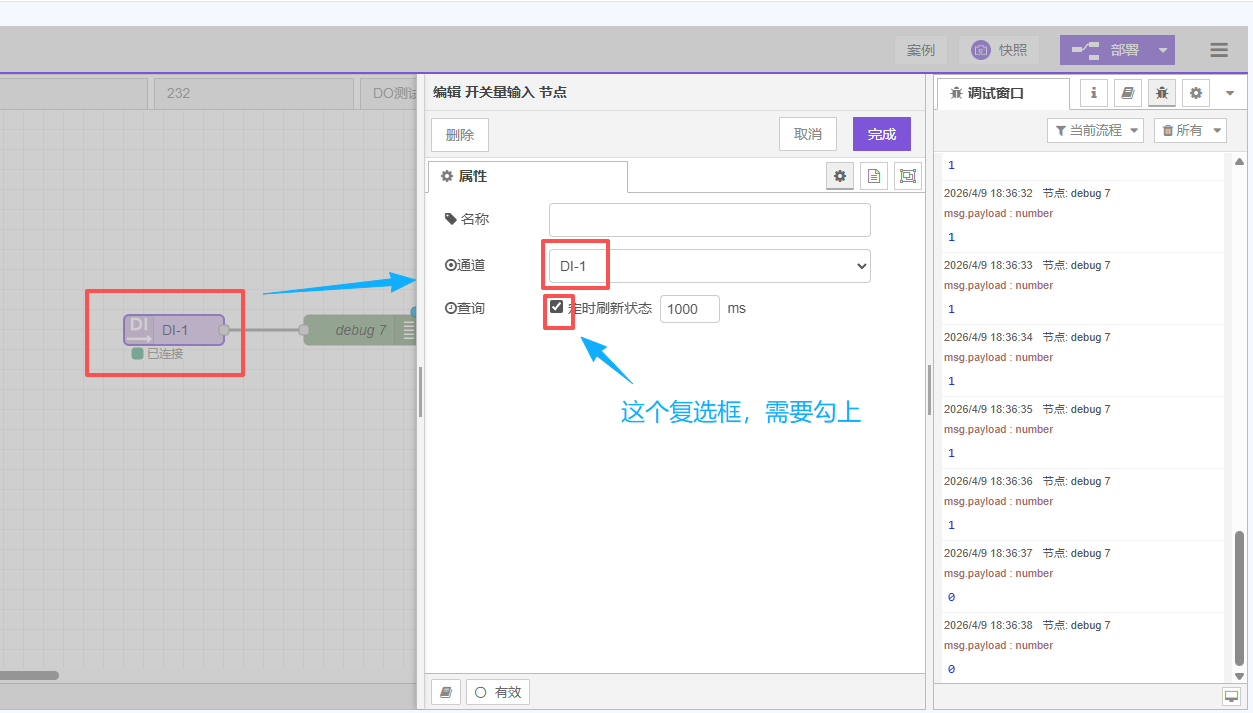The height and width of the screenshot is (713, 1253).
Task: Expand the DI-1 channel dropdown
Action: pyautogui.click(x=709, y=266)
